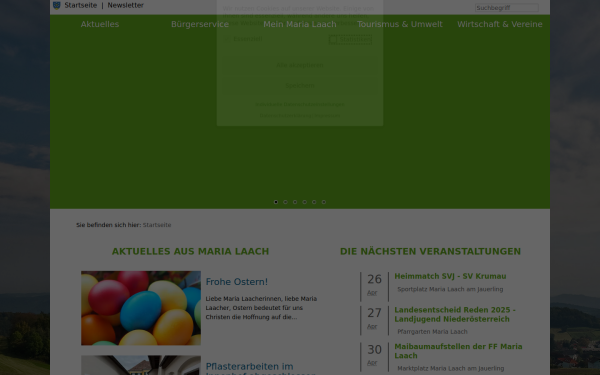Image resolution: width=600 pixels, height=375 pixels.
Task: Open the Bürgerservice menu
Action: [x=200, y=24]
